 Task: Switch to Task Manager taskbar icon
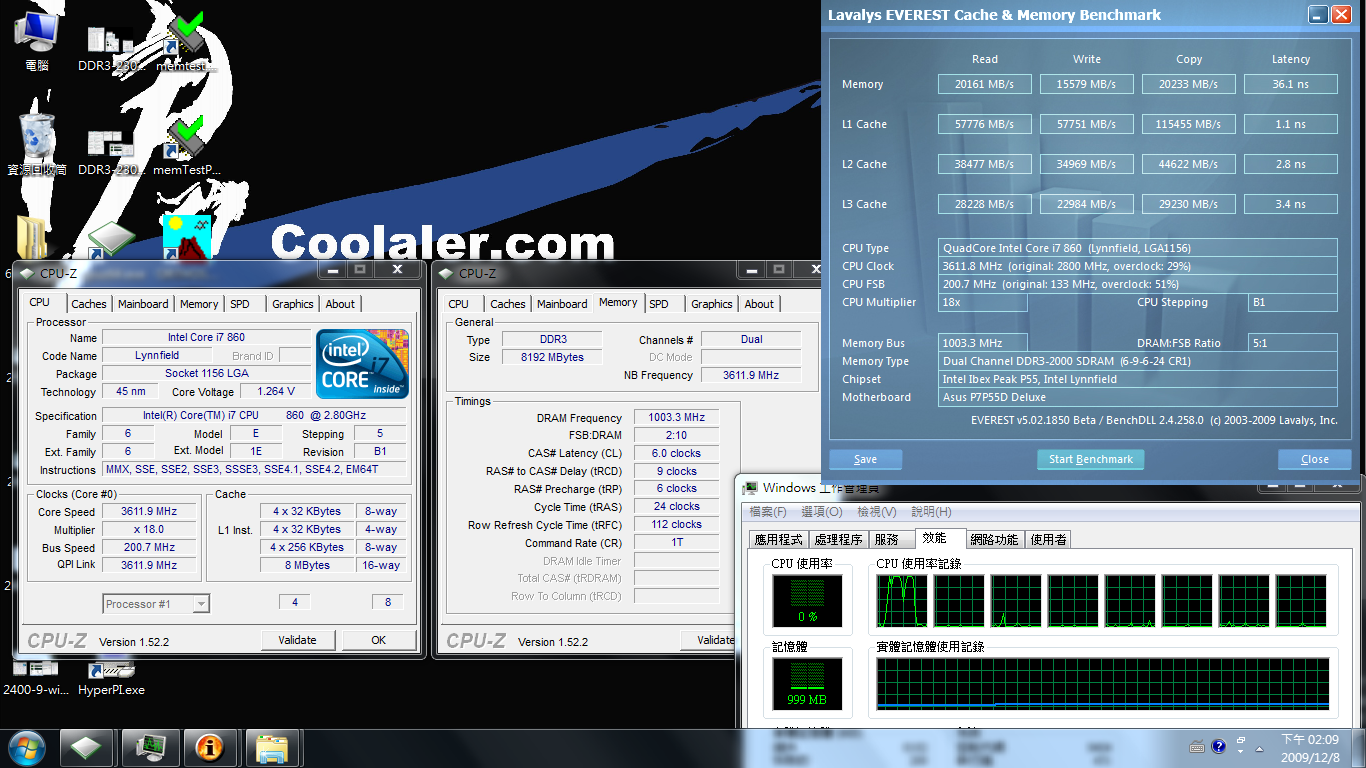point(150,747)
